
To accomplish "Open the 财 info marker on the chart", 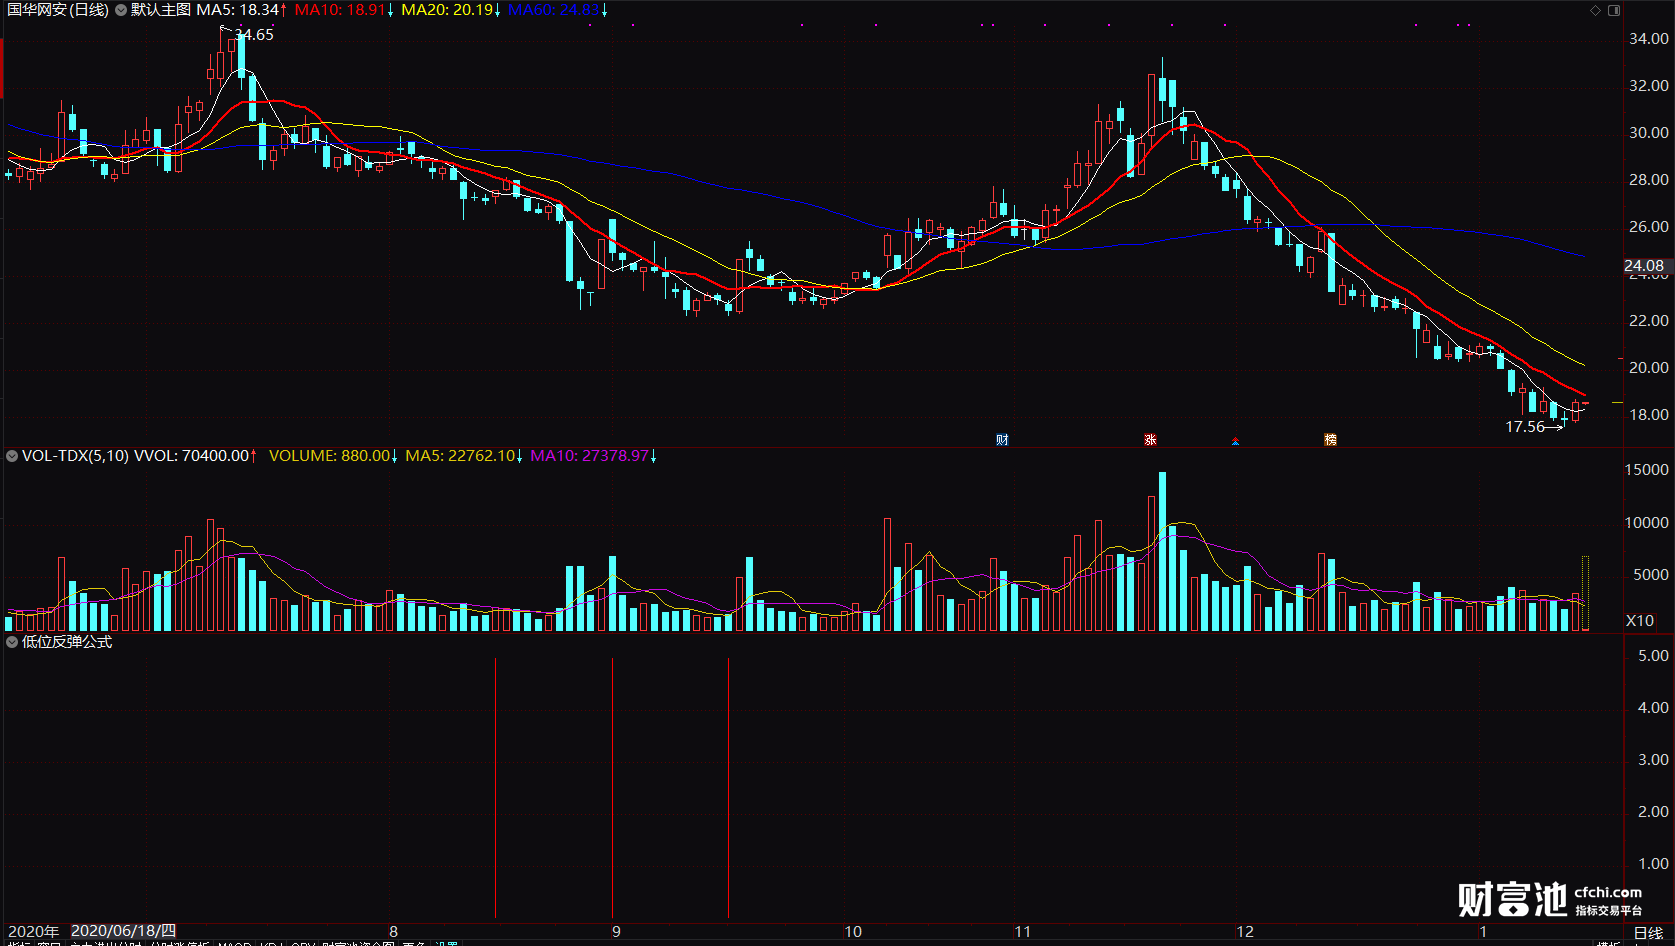I will click(1002, 440).
